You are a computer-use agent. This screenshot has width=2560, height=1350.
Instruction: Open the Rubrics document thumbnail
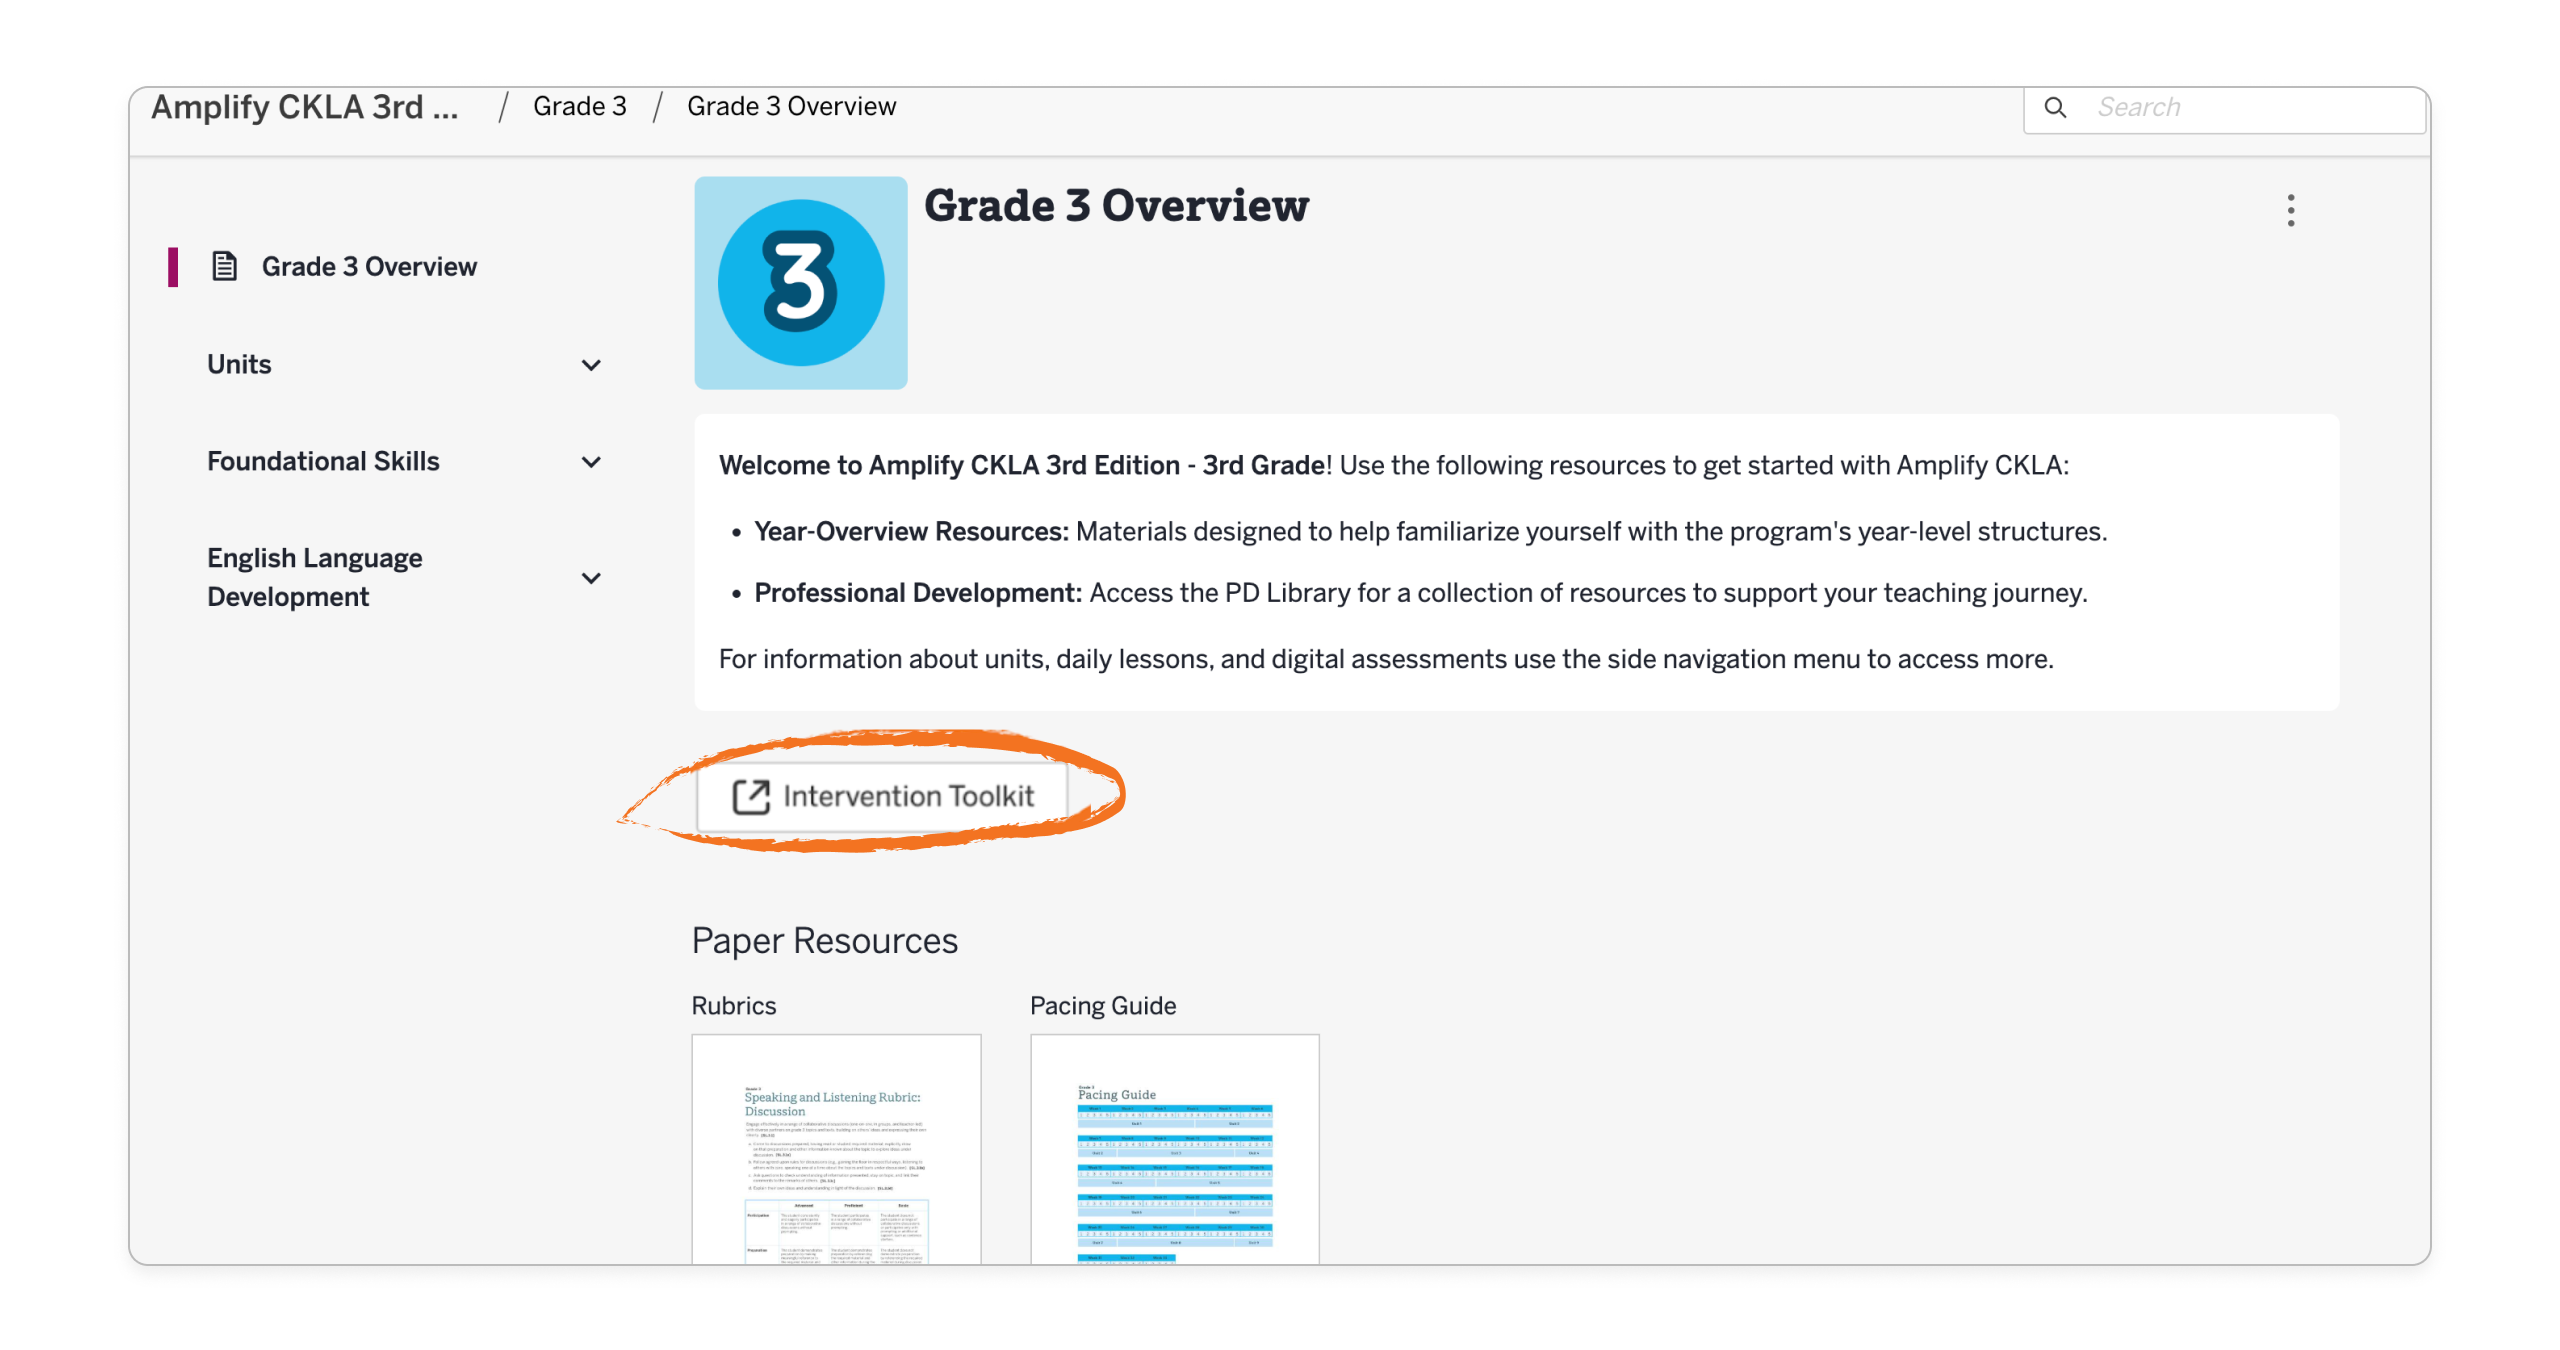(x=835, y=1148)
